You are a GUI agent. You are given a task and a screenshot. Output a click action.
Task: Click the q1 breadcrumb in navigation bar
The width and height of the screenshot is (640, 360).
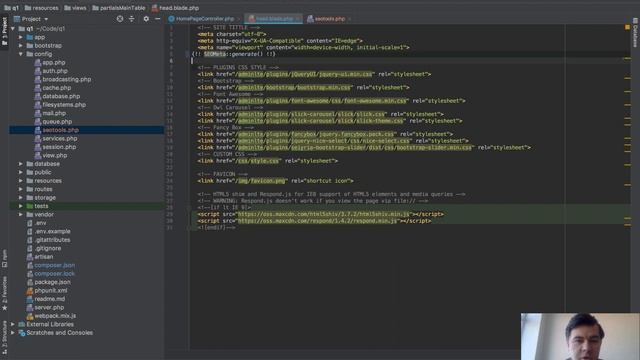(11, 8)
